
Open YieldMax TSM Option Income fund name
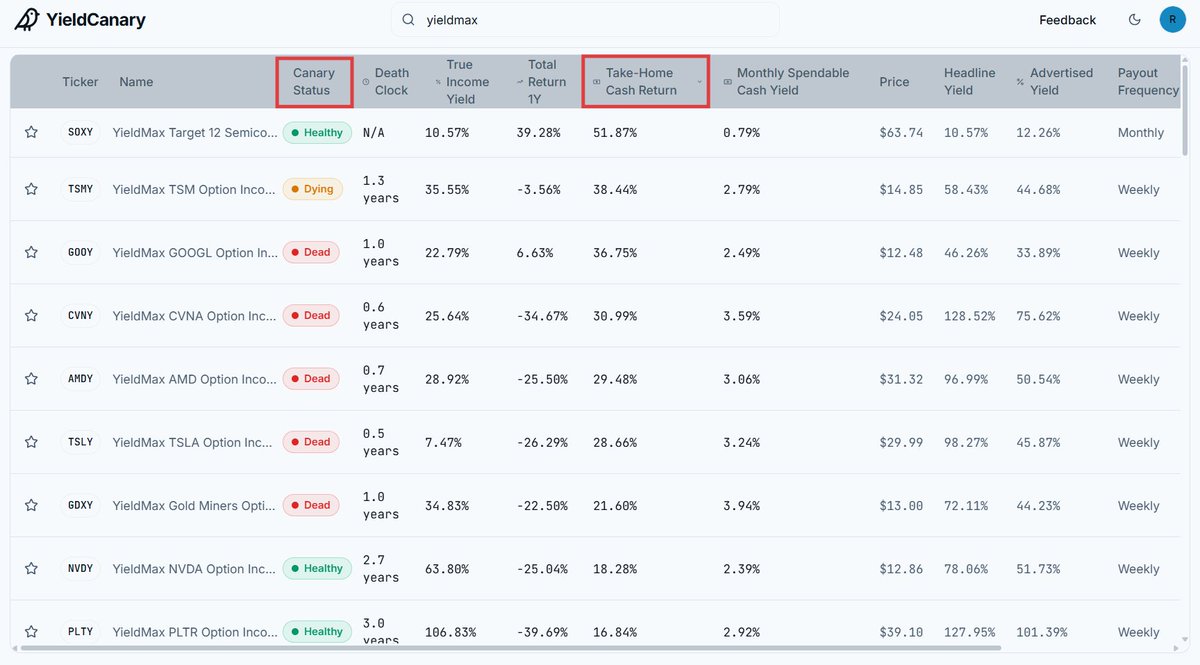pyautogui.click(x=195, y=189)
